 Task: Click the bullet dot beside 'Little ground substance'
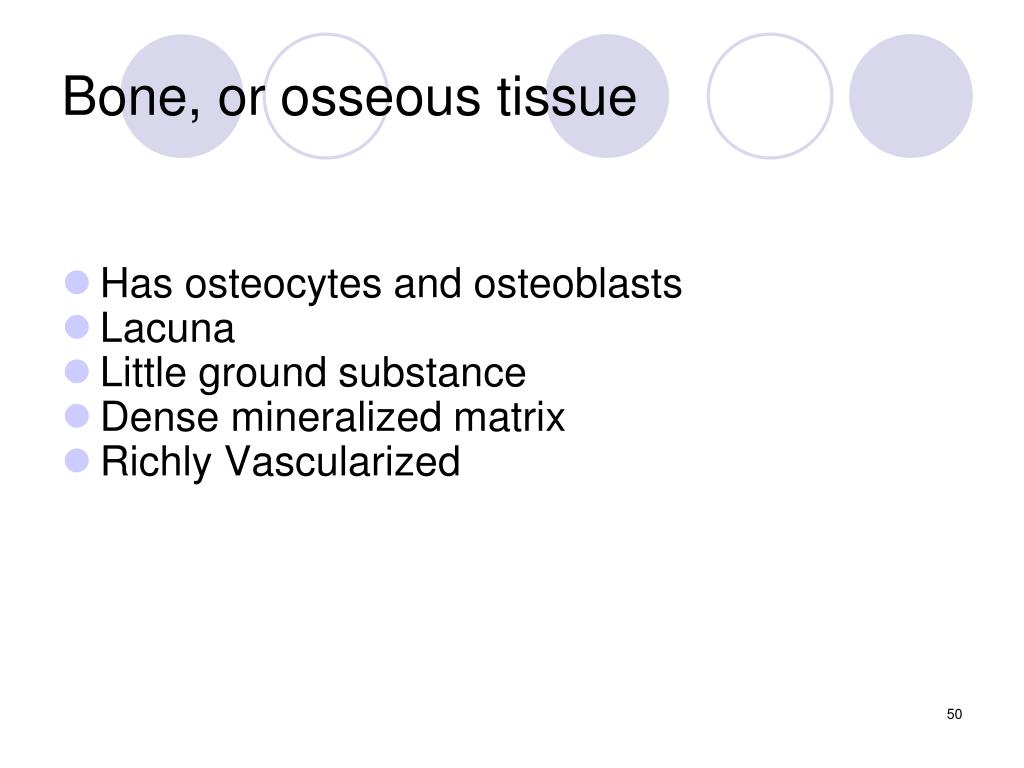77,372
